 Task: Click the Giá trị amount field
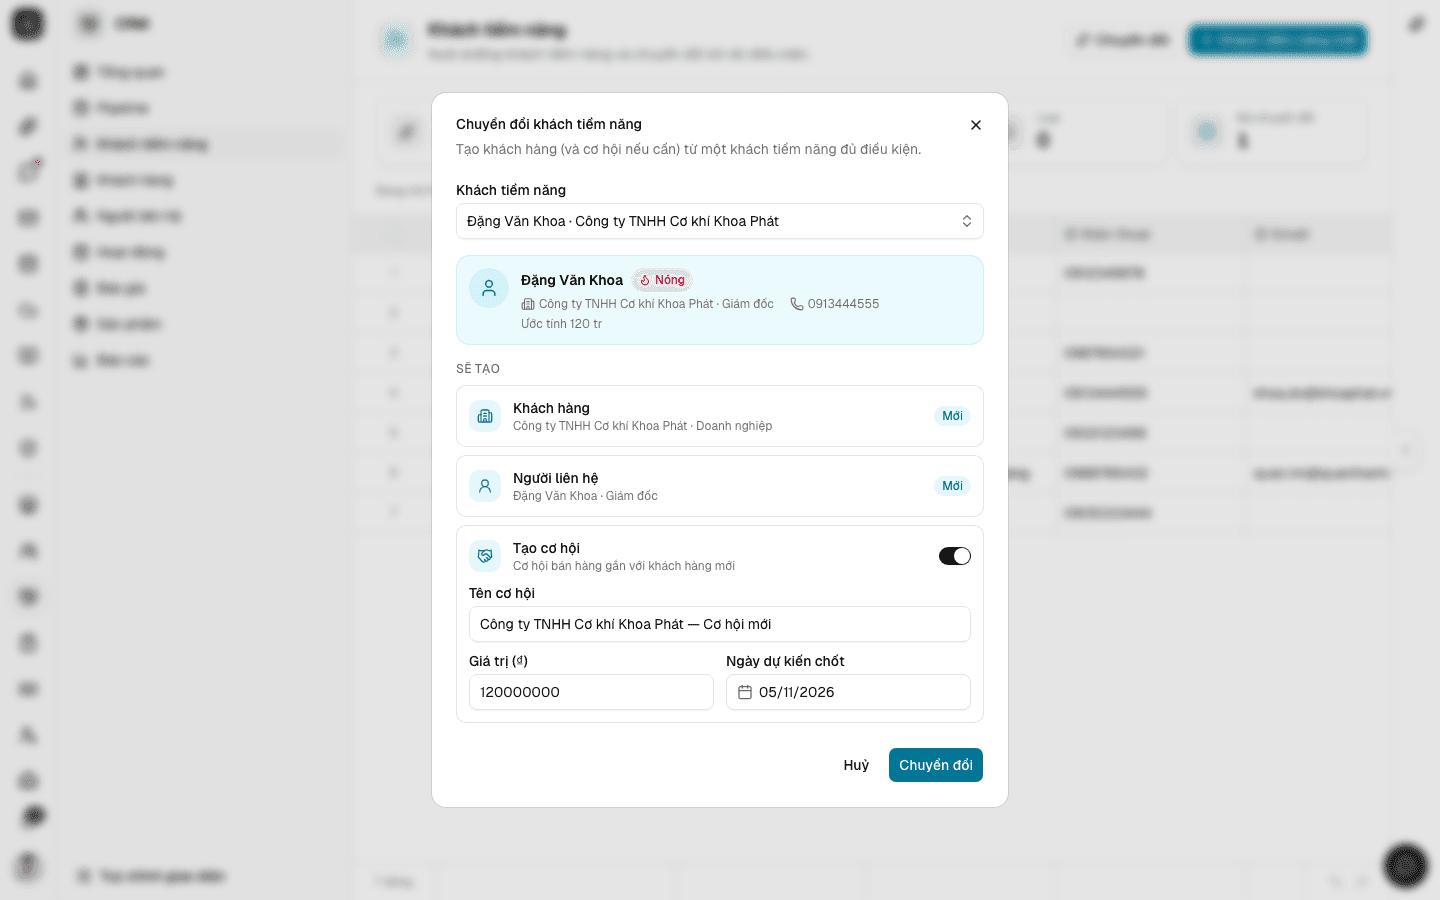tap(591, 692)
